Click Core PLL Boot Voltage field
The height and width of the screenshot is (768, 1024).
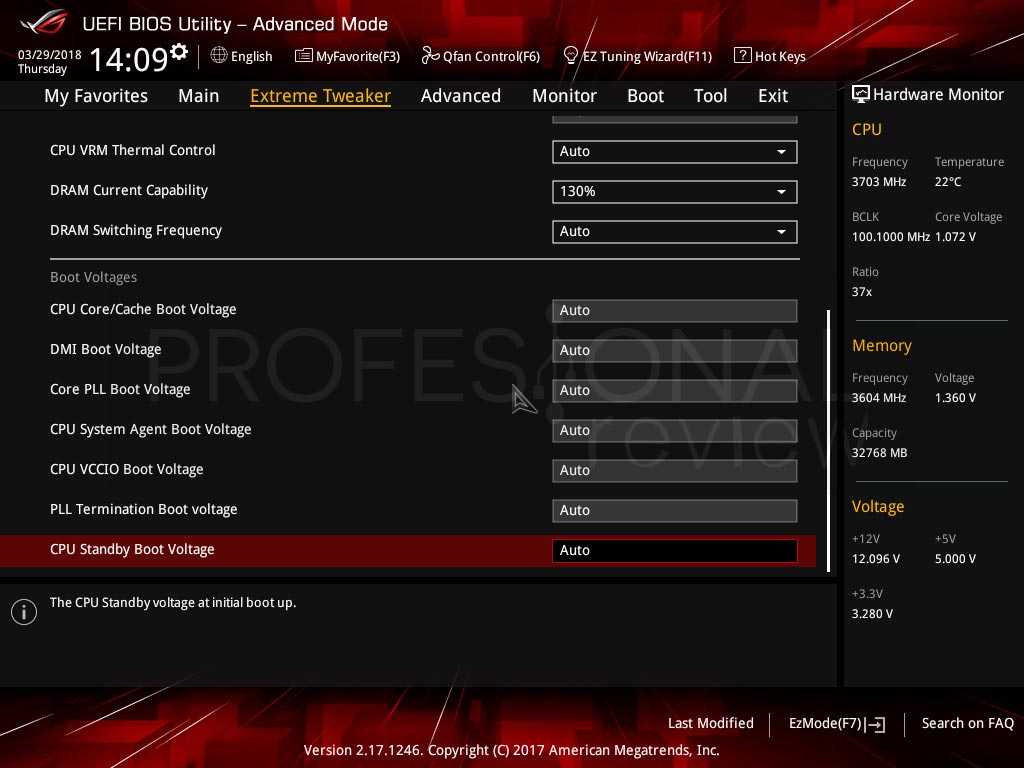pyautogui.click(x=675, y=391)
